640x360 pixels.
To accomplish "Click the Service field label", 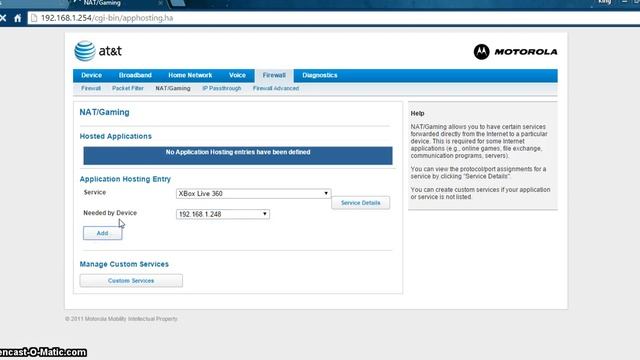I will 95,192.
